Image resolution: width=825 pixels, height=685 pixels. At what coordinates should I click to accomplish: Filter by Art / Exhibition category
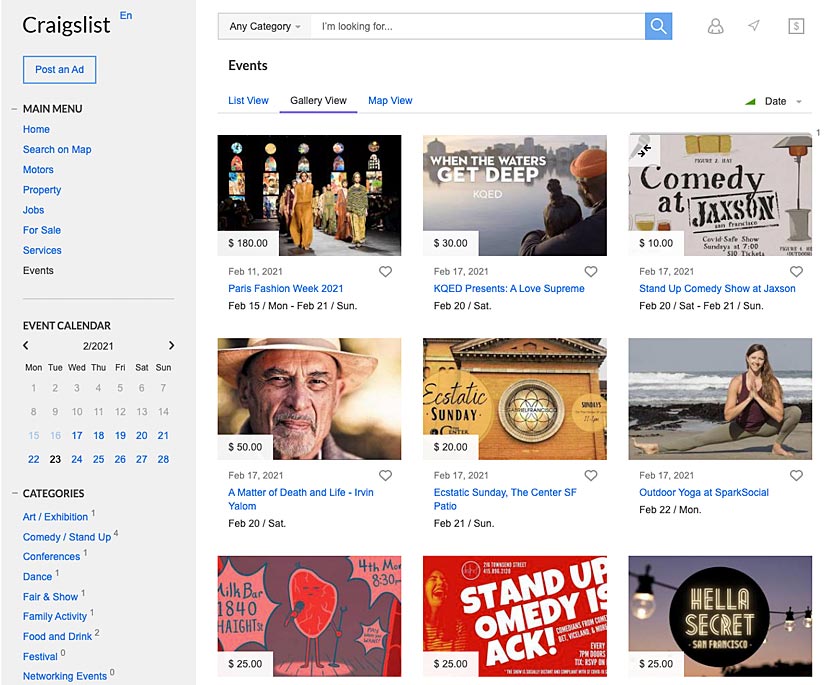[x=55, y=517]
